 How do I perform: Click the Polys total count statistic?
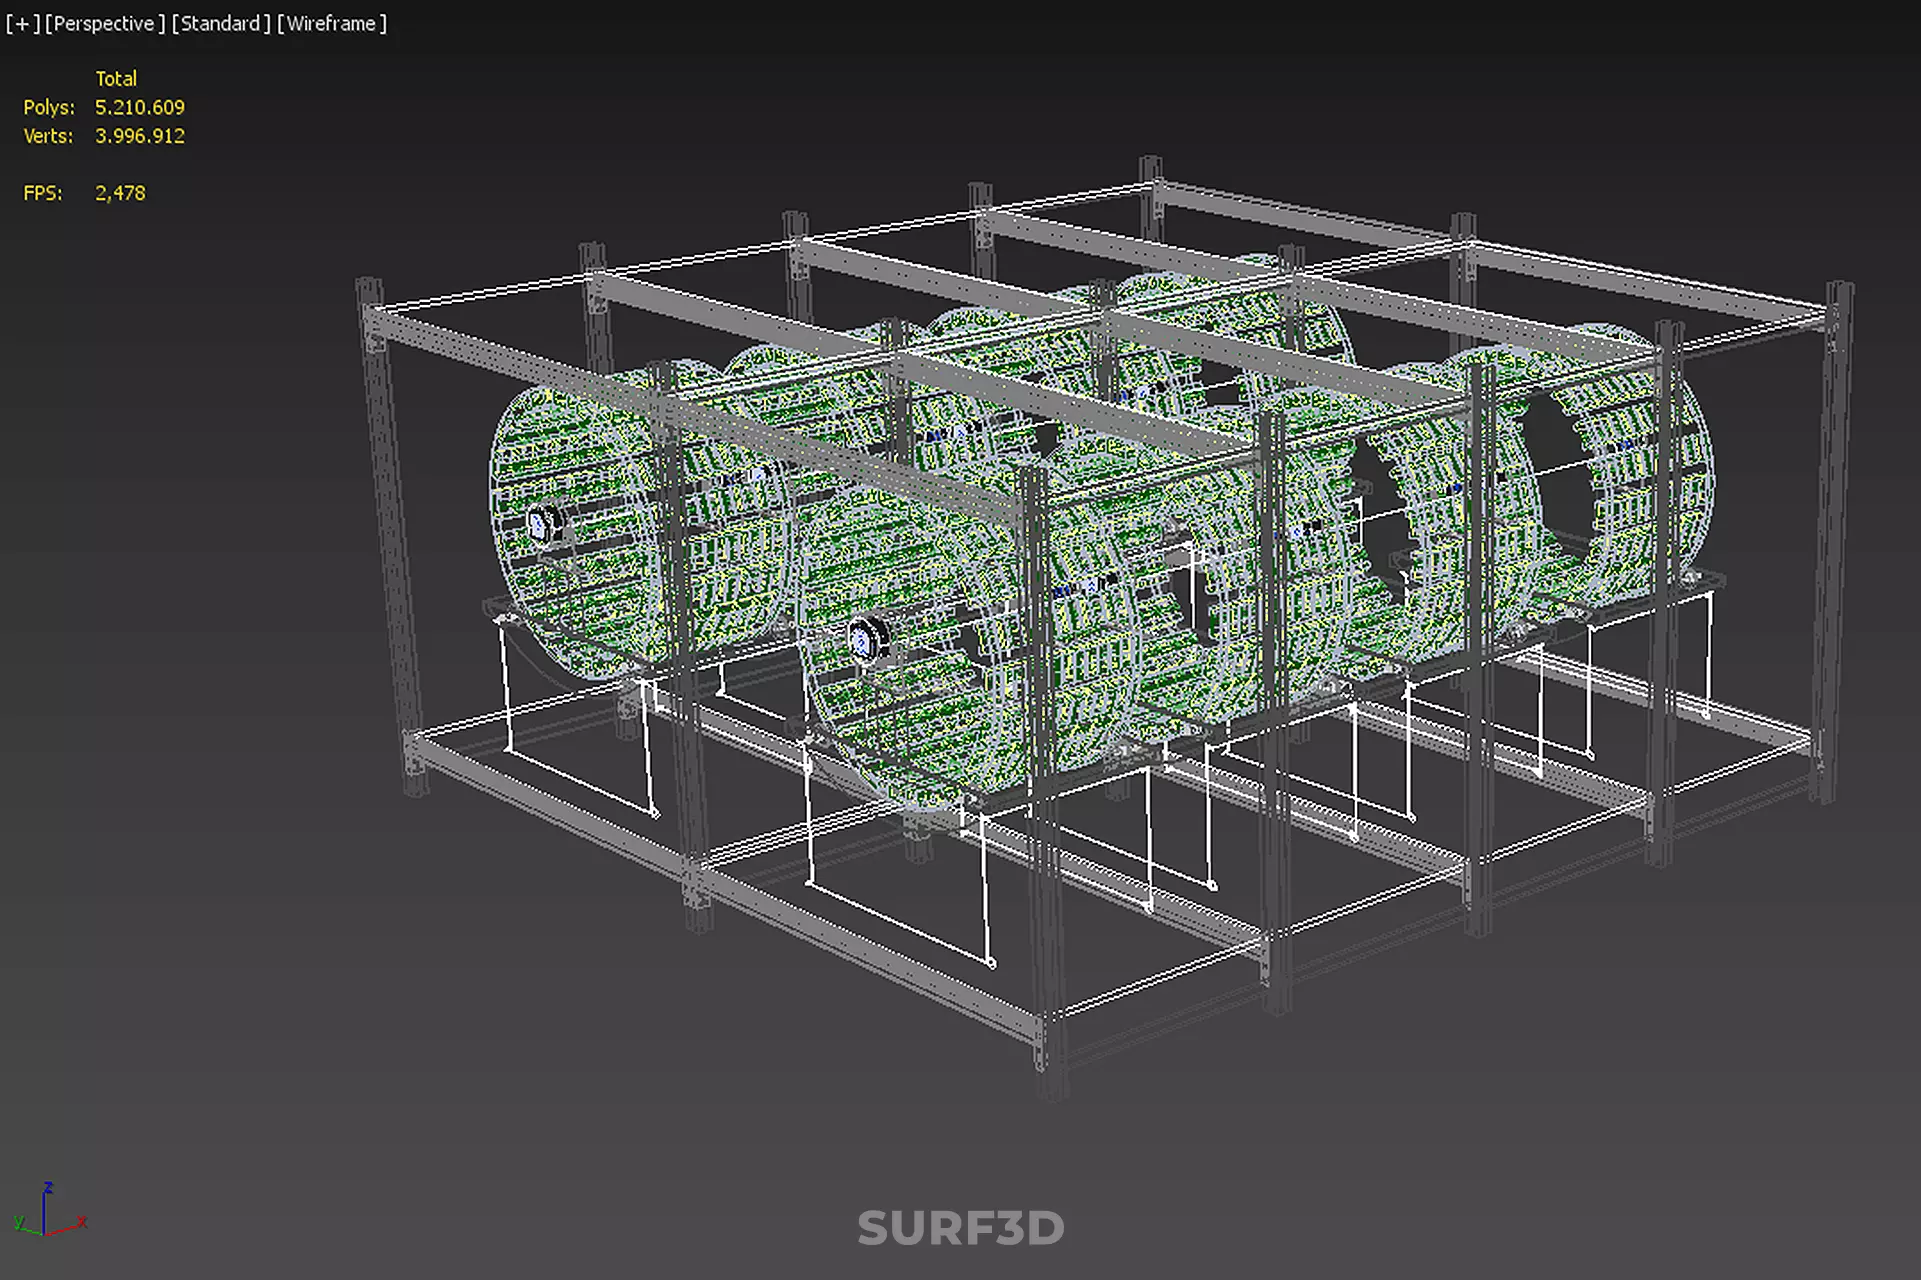tap(139, 107)
